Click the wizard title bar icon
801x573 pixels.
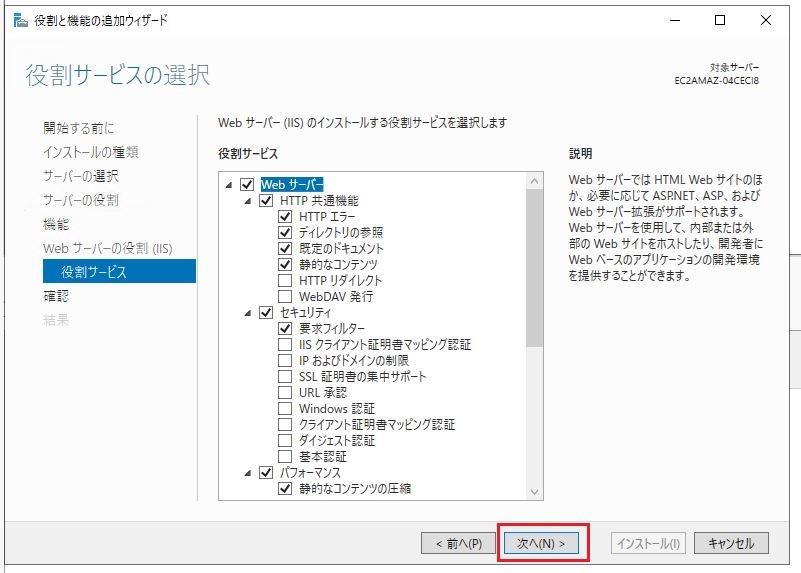20,20
